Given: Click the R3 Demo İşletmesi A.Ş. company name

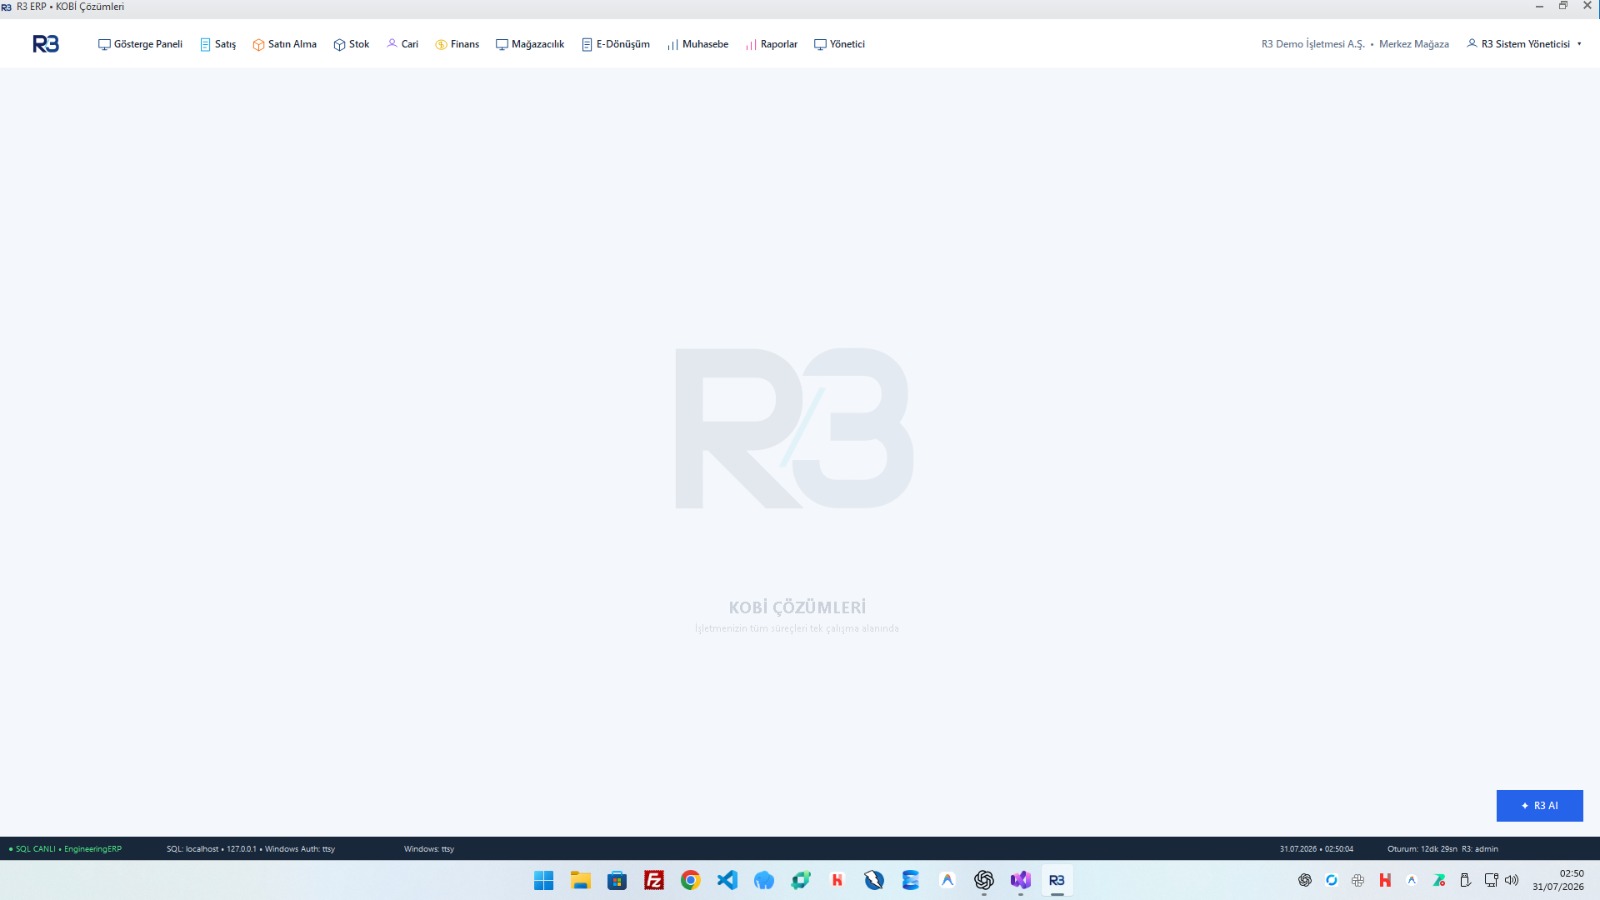Looking at the screenshot, I should (1313, 44).
